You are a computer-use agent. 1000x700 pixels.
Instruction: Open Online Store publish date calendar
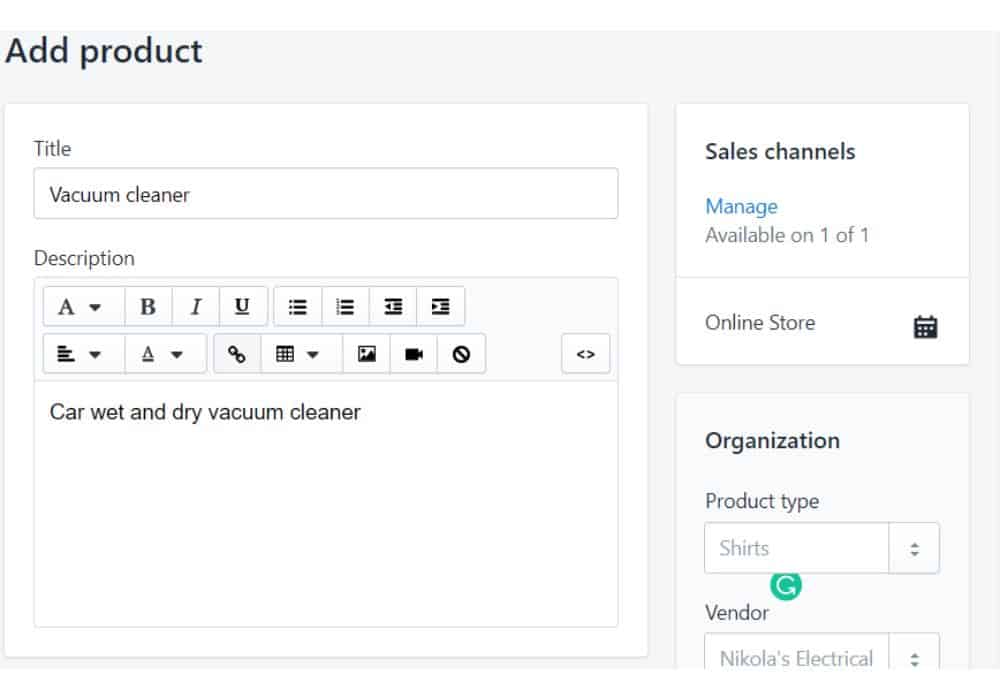pos(926,326)
